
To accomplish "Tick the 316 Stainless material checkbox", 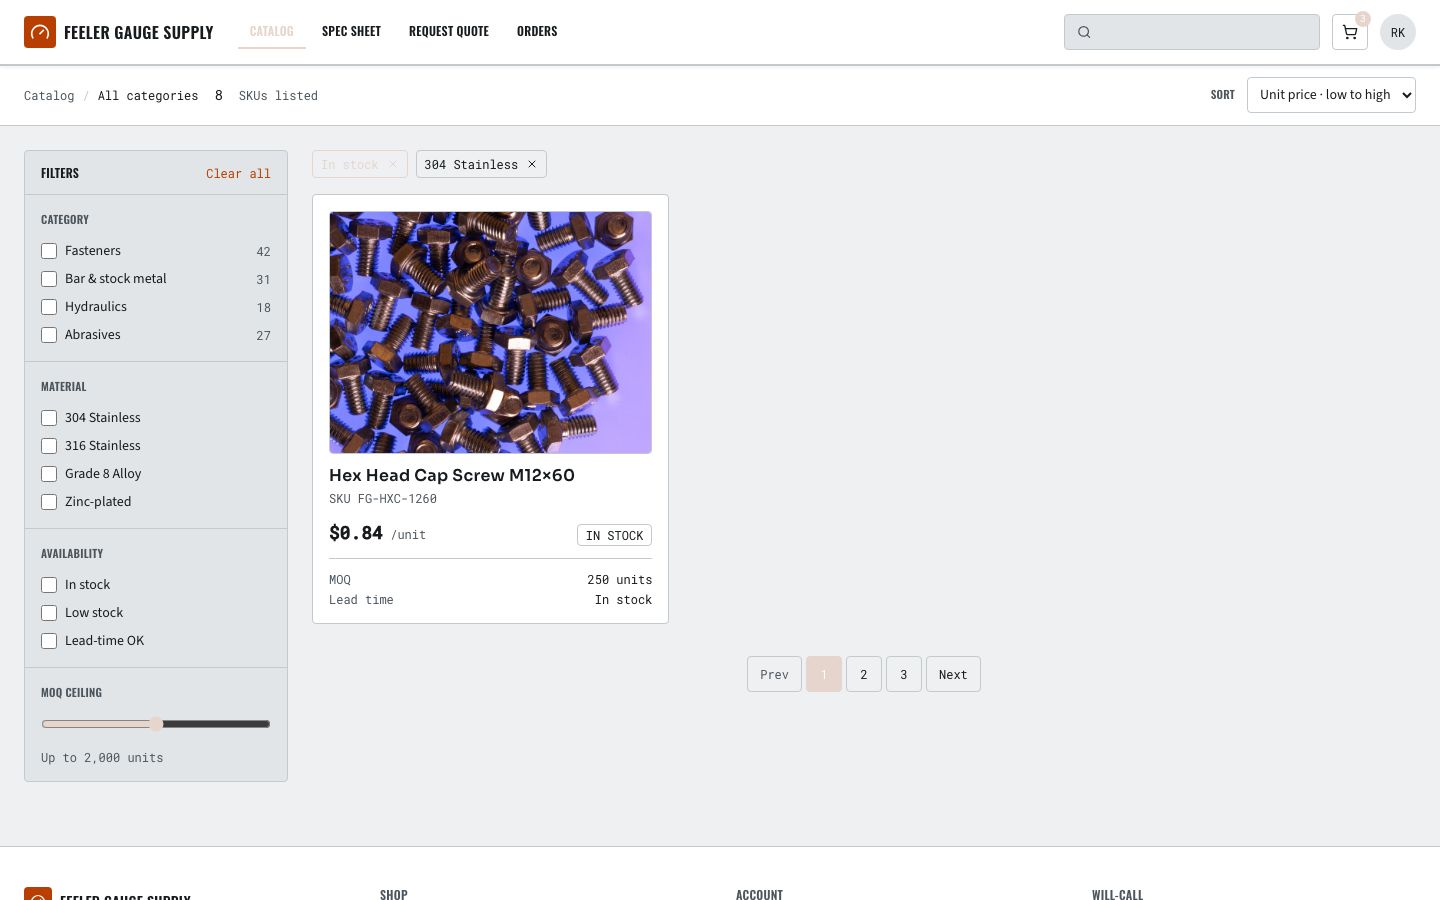I will (49, 446).
